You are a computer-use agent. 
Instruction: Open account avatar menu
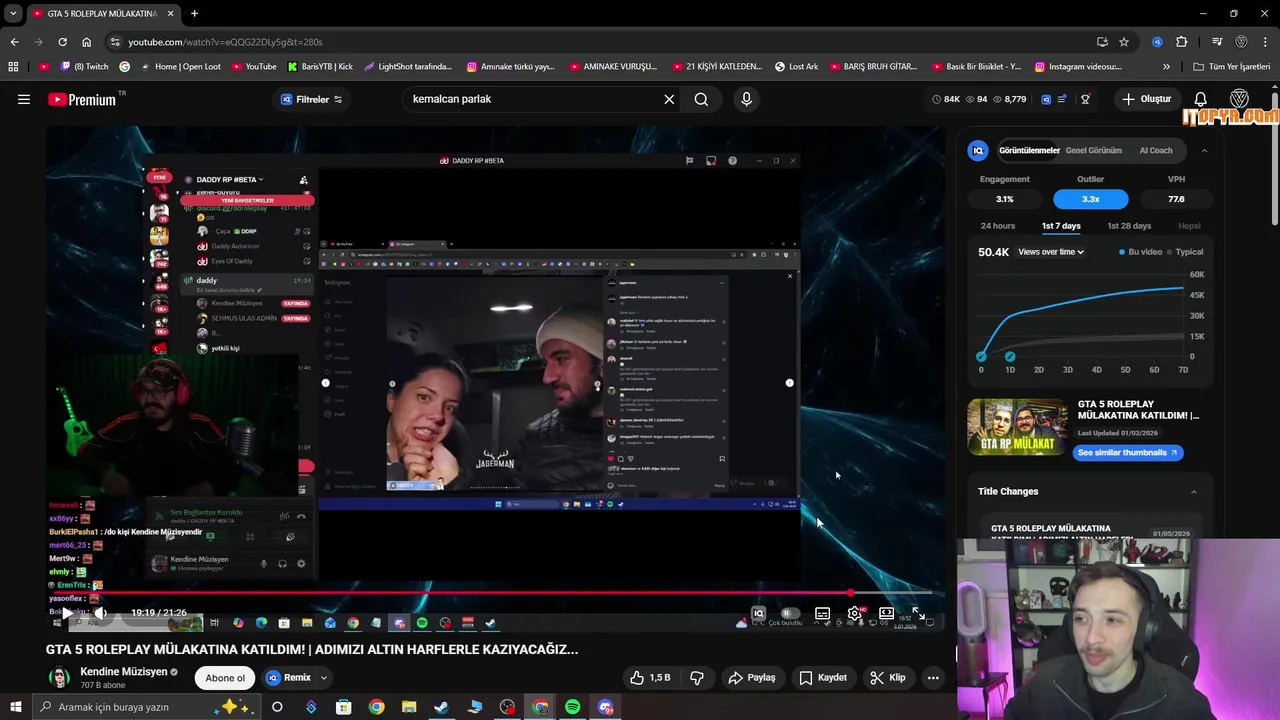(1239, 99)
